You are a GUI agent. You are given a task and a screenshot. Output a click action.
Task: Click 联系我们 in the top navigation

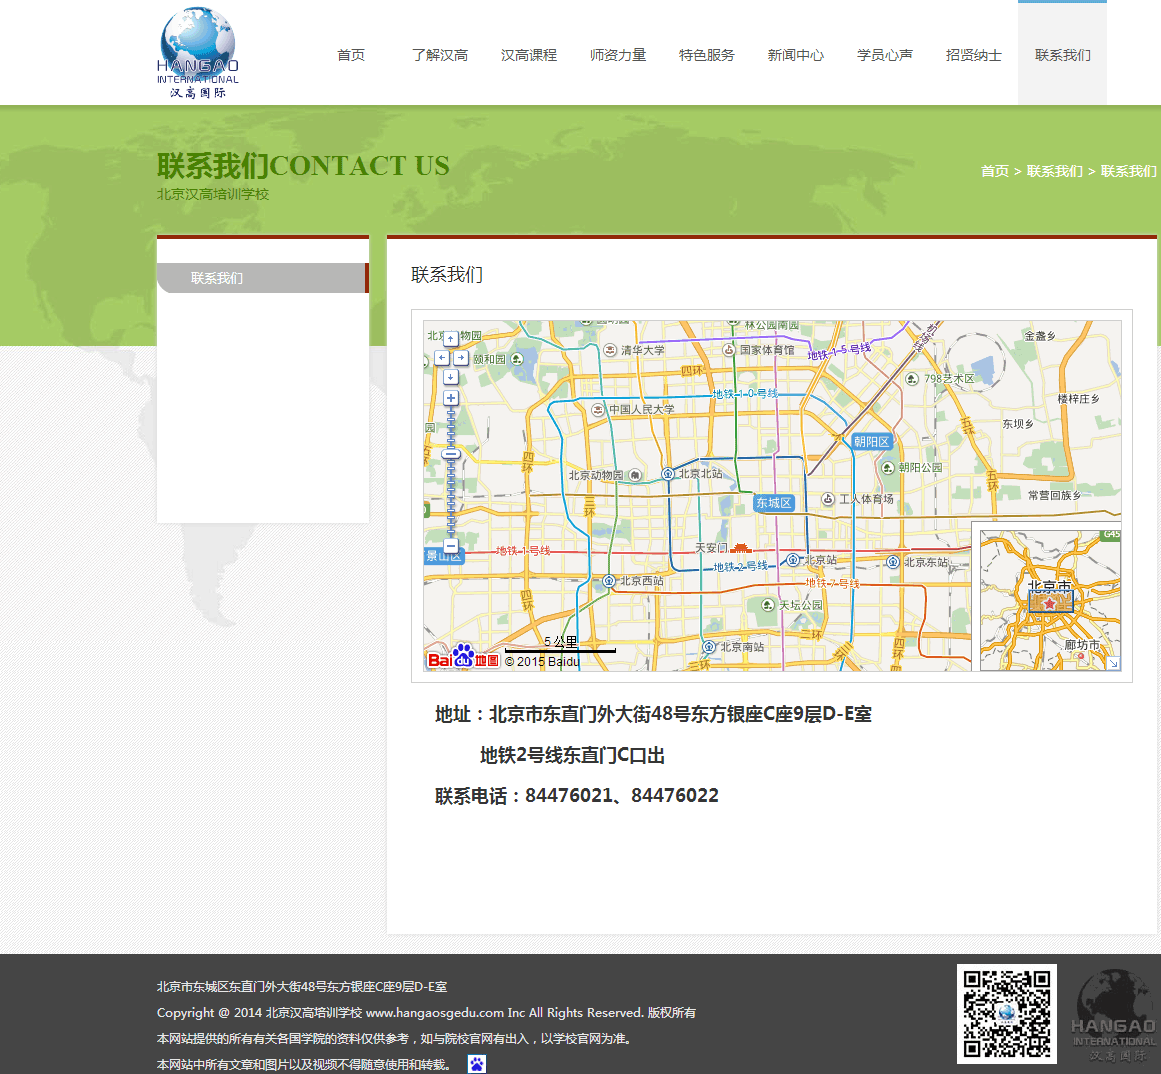click(1062, 55)
